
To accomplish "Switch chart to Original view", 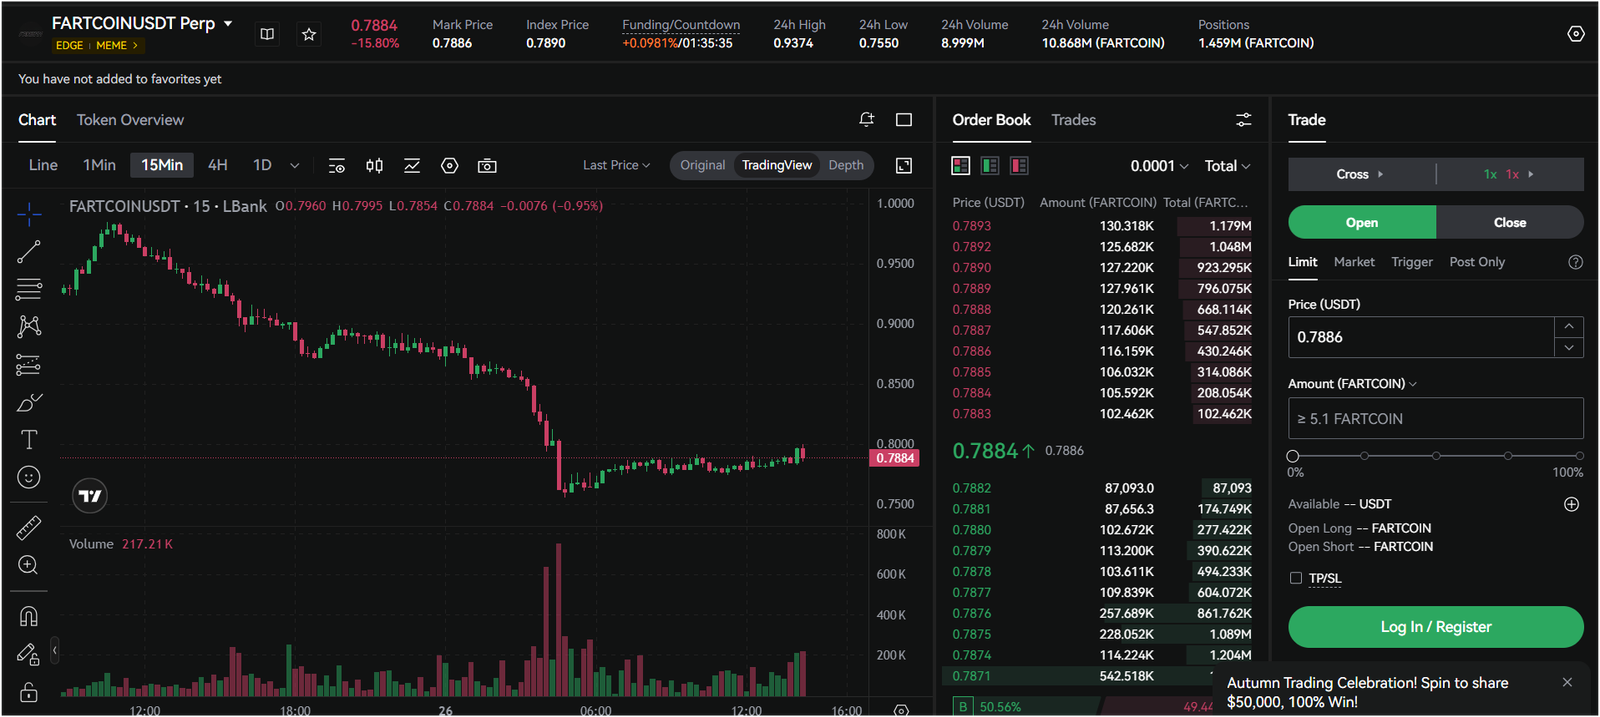I will (703, 165).
